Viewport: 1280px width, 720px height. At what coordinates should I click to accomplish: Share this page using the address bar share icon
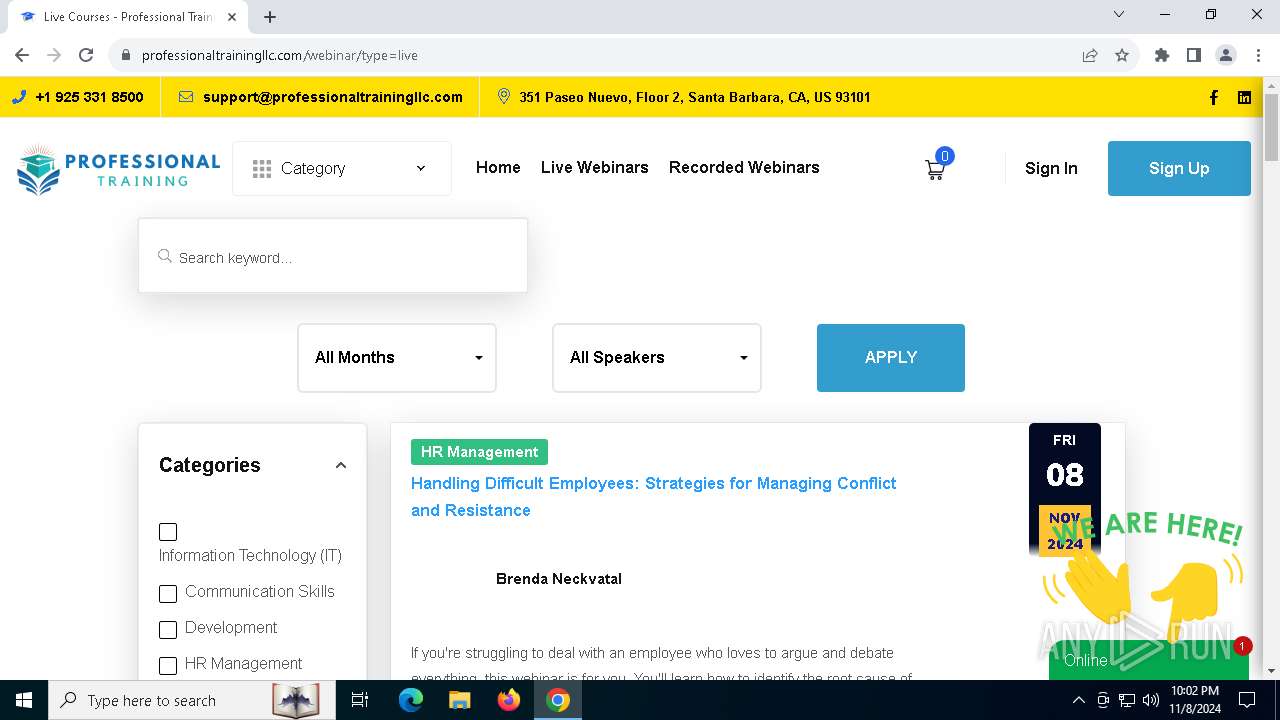click(1090, 55)
